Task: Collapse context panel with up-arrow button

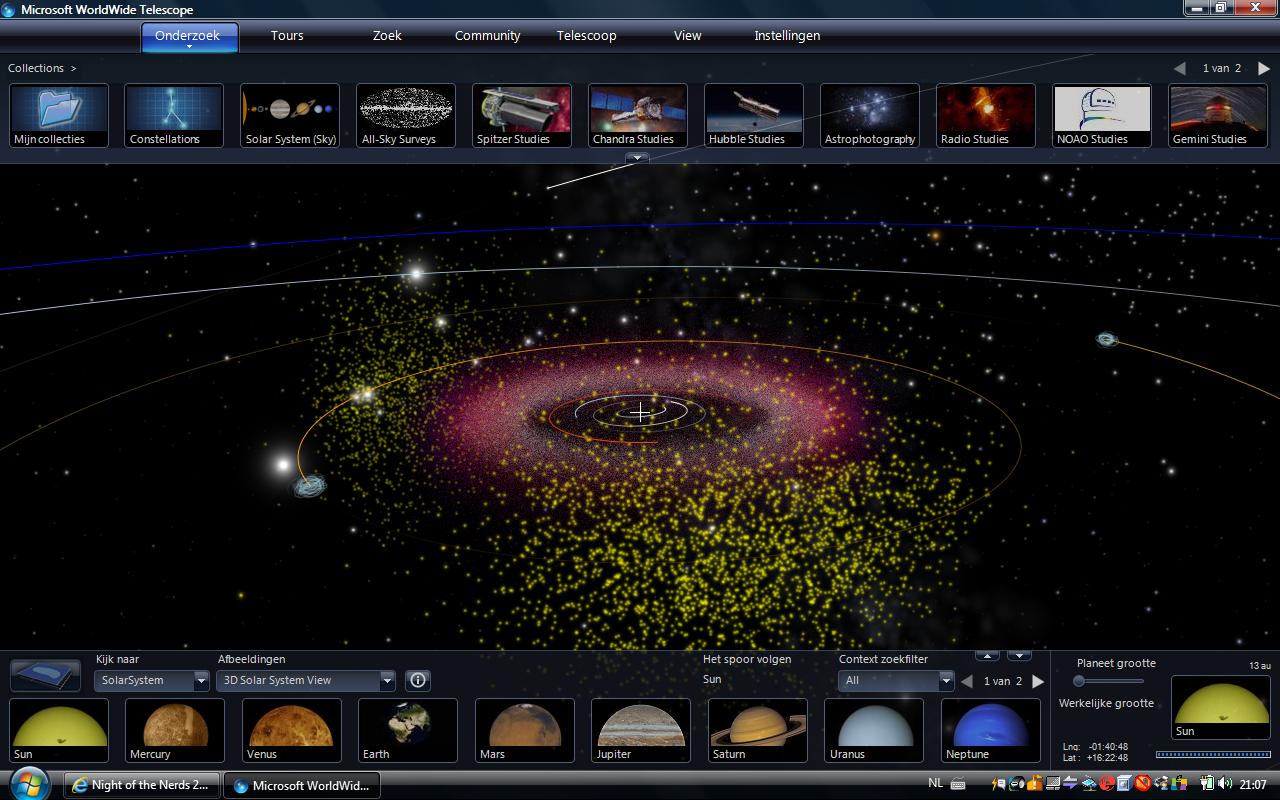Action: (987, 656)
